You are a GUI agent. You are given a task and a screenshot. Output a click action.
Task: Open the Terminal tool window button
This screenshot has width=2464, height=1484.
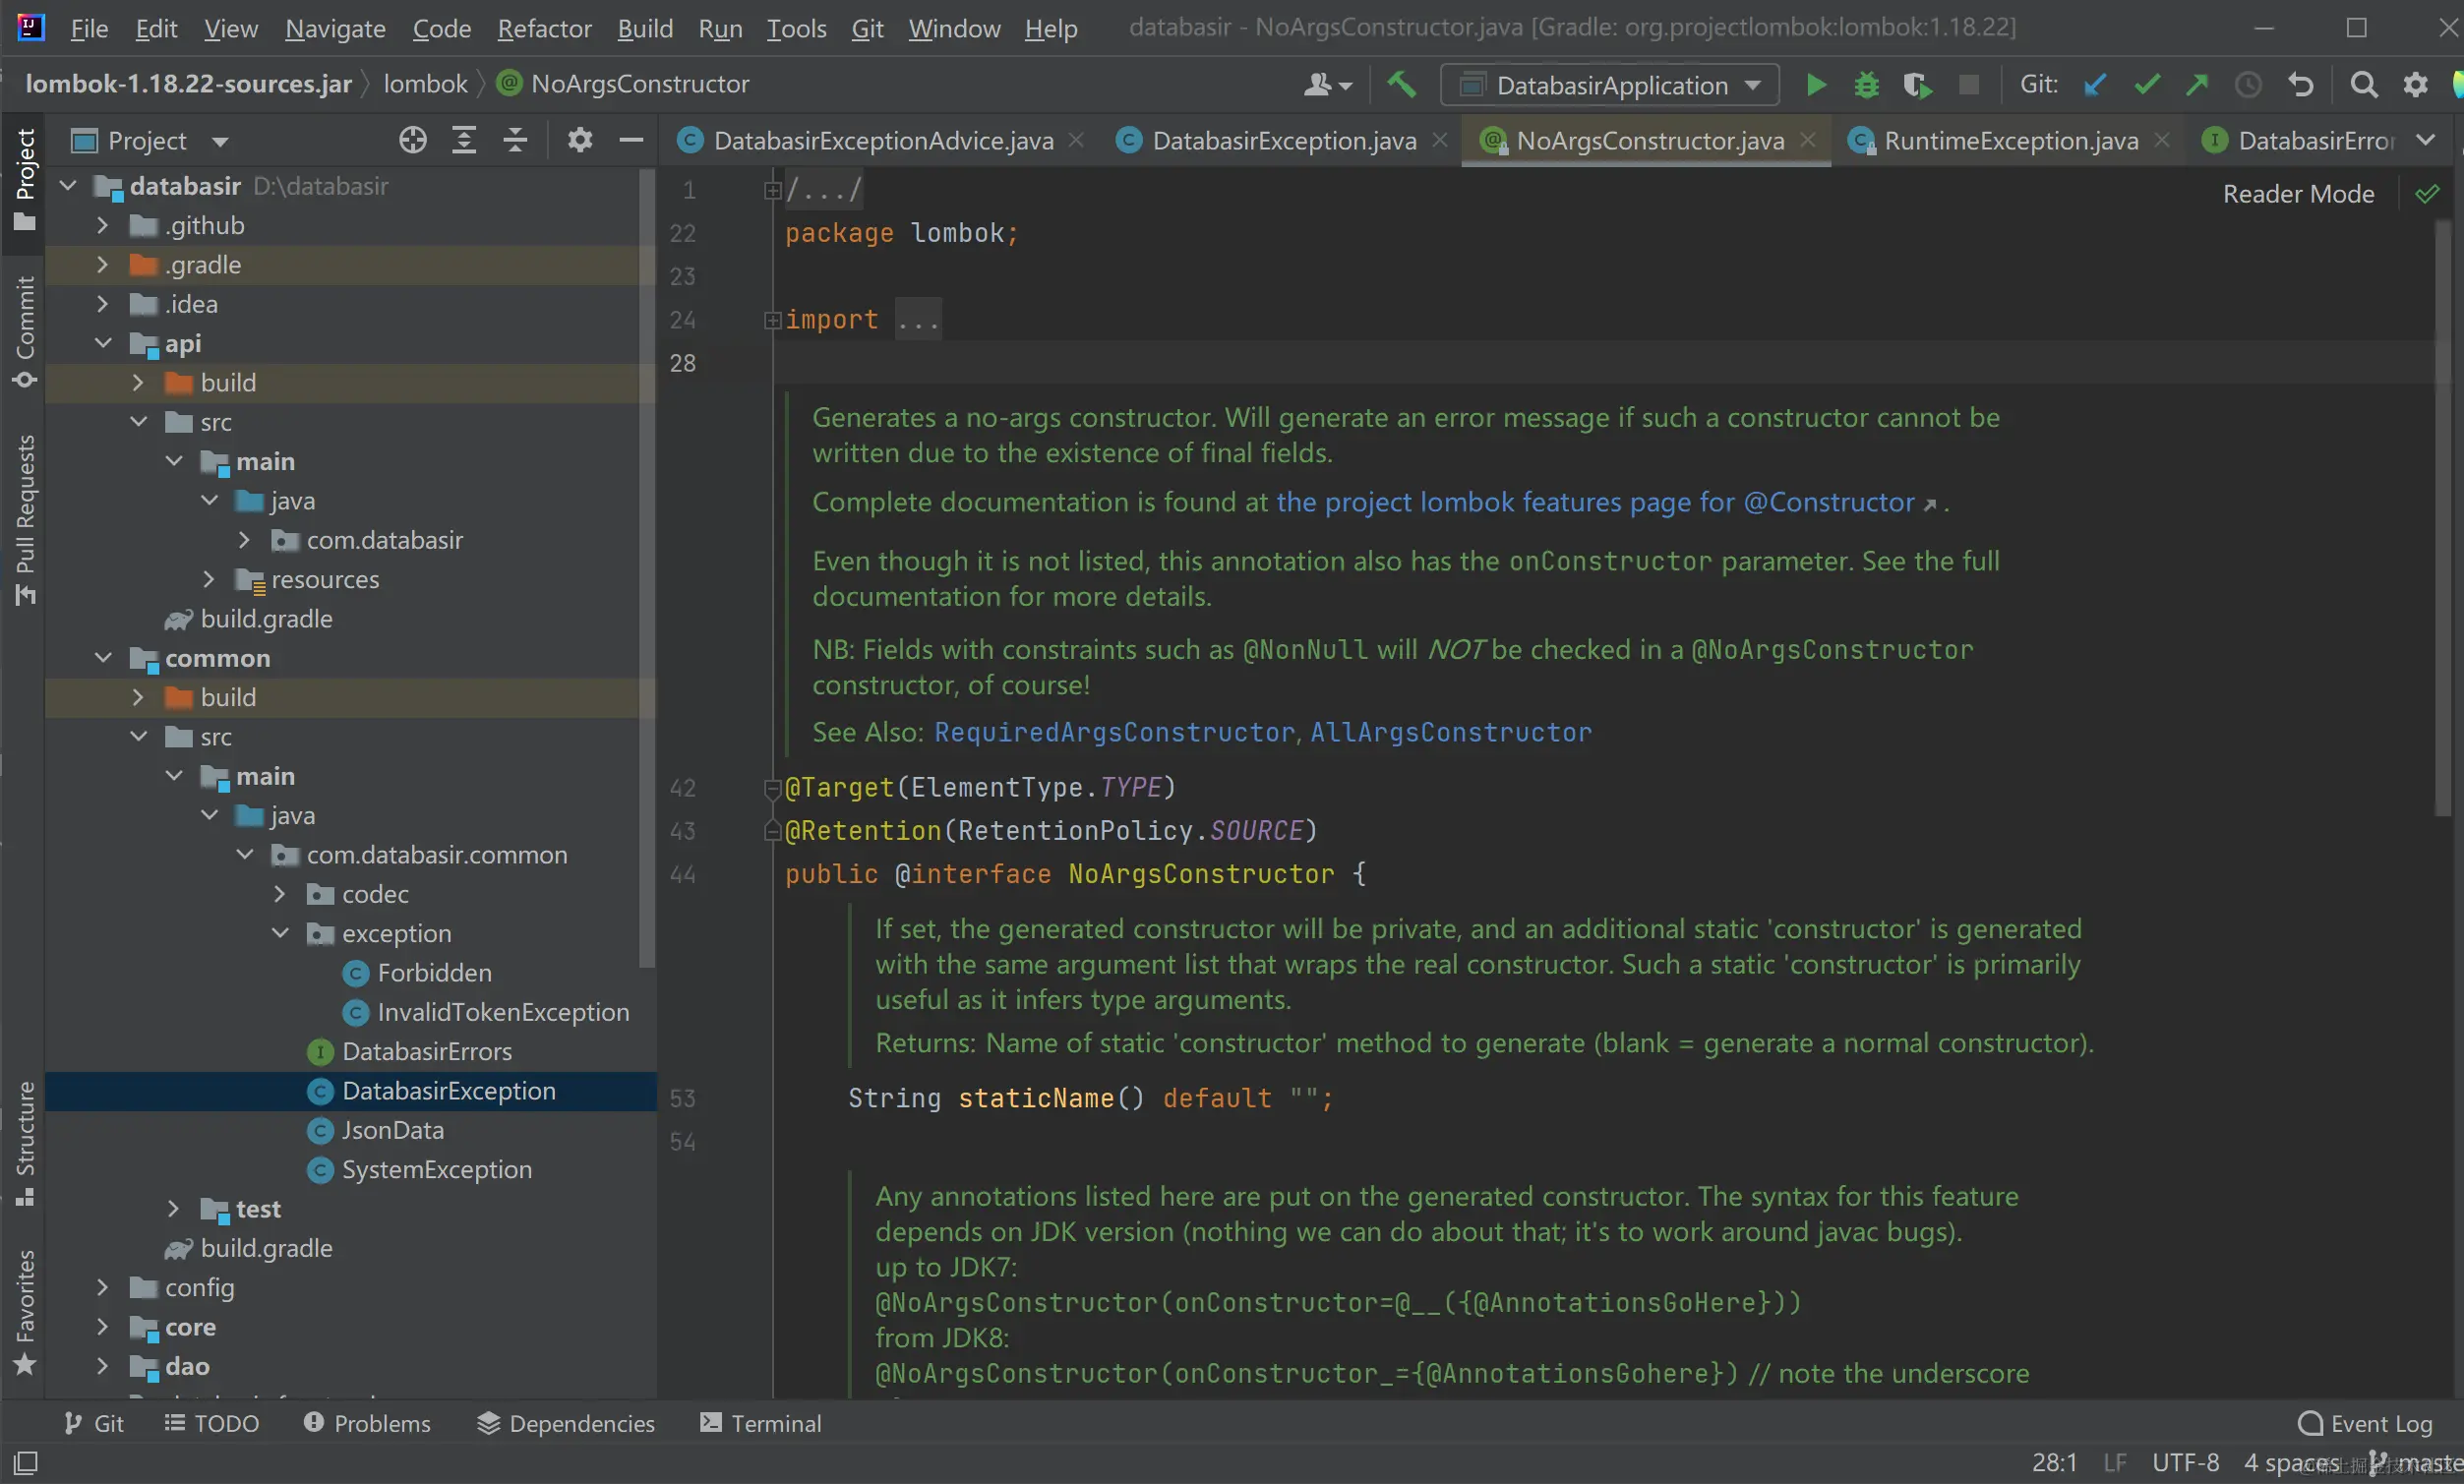click(761, 1422)
